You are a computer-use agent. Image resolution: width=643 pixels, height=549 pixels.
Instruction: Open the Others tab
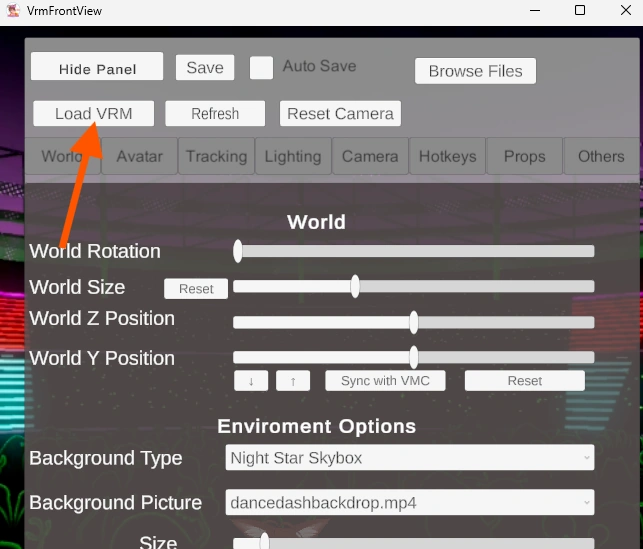(x=601, y=156)
